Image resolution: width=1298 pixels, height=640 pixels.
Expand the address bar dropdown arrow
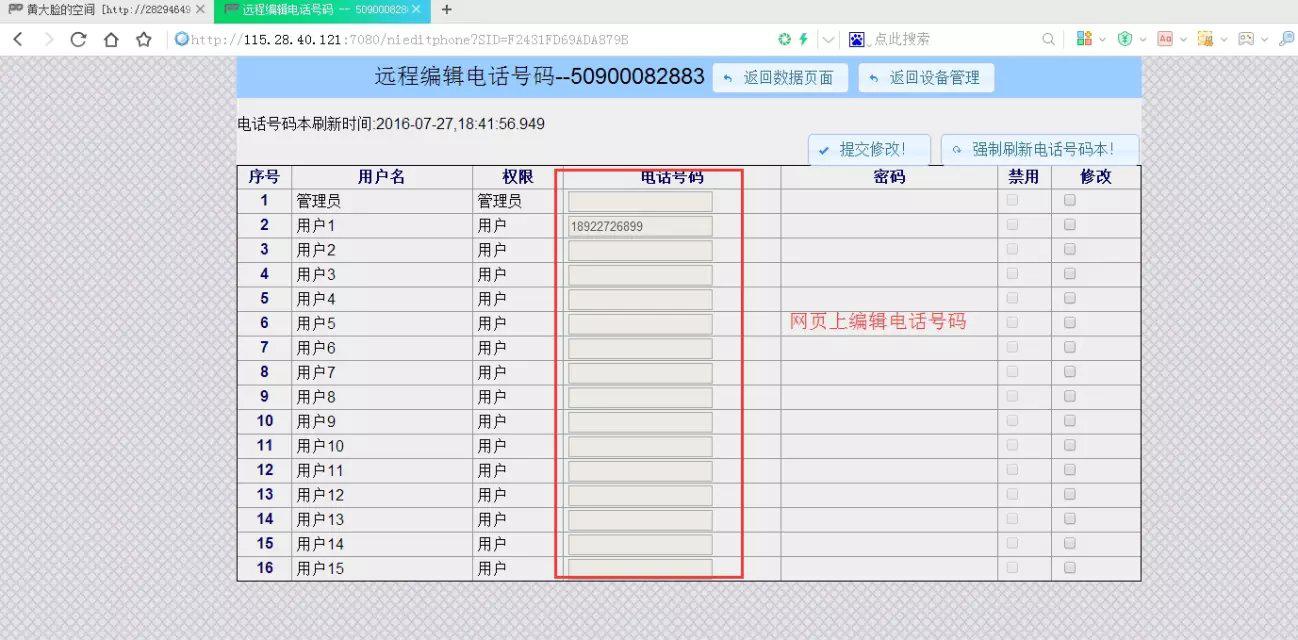[x=828, y=40]
